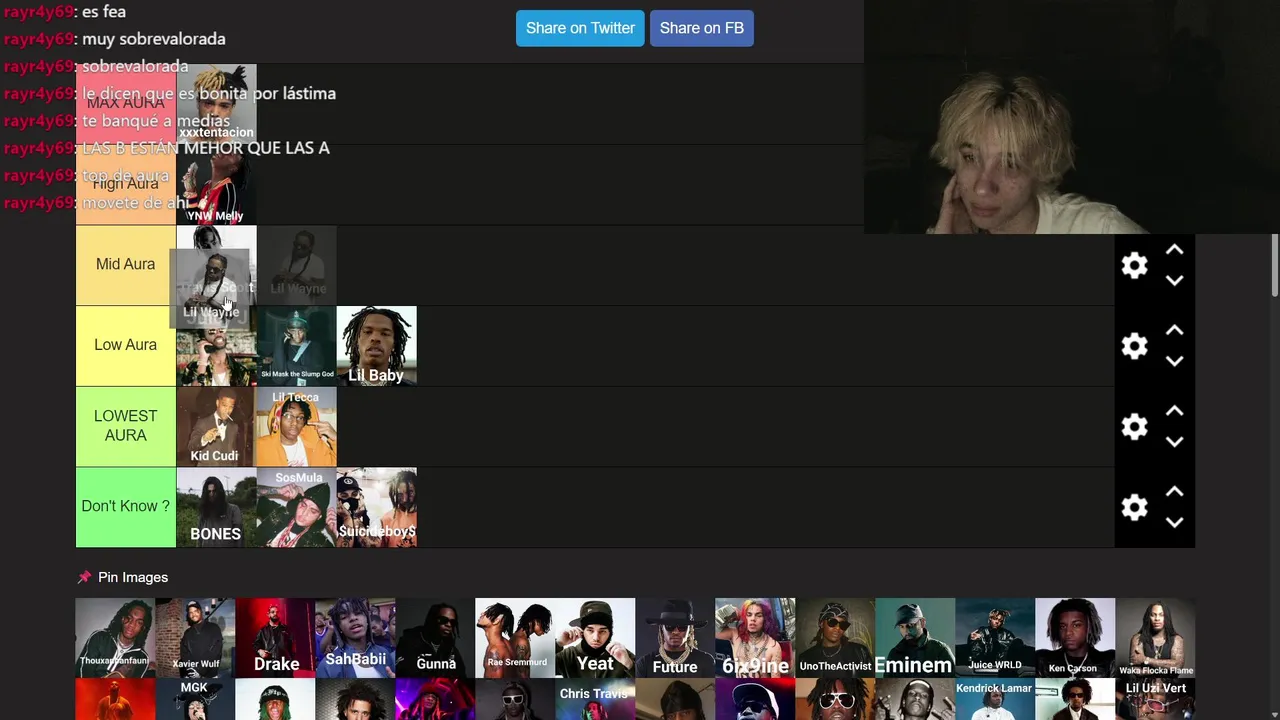Choose the SuicideboyS image
The width and height of the screenshot is (1280, 720).
click(x=377, y=507)
